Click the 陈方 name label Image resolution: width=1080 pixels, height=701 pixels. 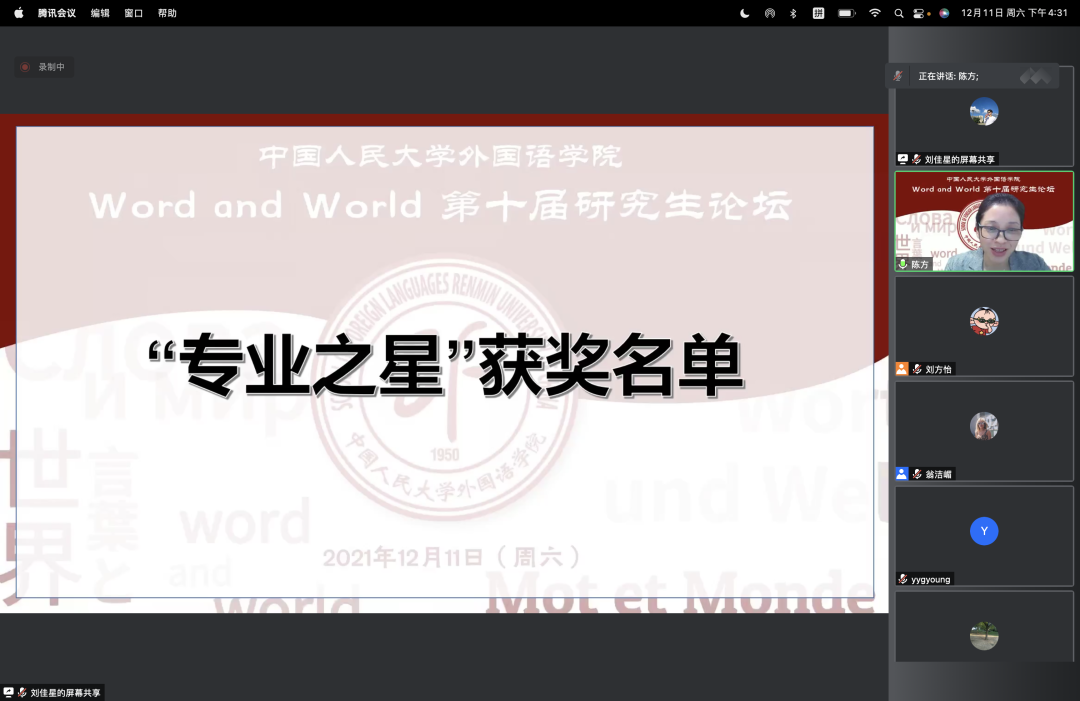[920, 264]
